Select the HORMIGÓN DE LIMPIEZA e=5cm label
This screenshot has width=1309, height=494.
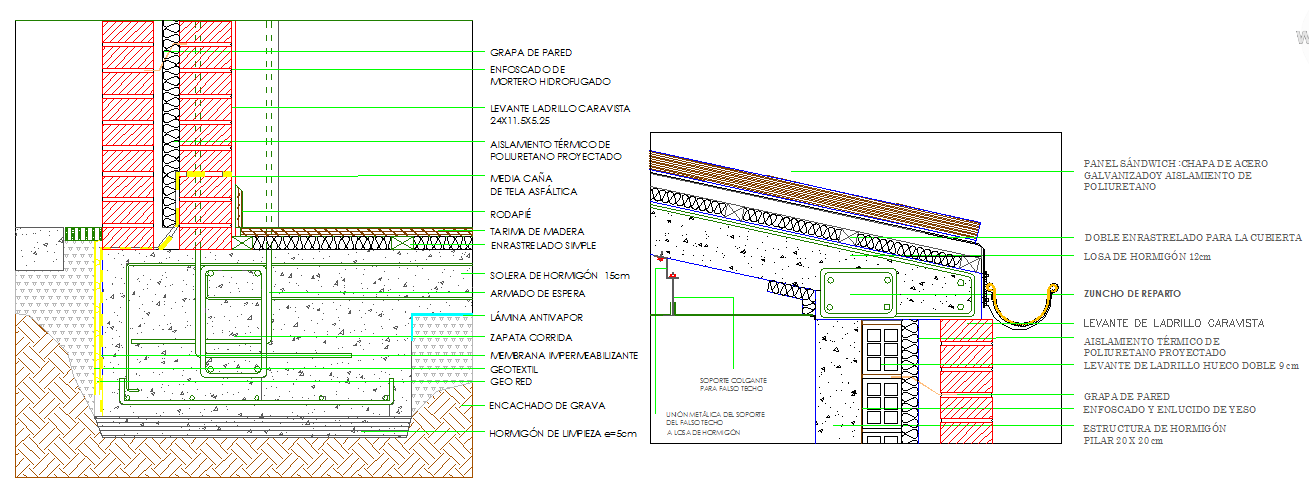[x=562, y=434]
